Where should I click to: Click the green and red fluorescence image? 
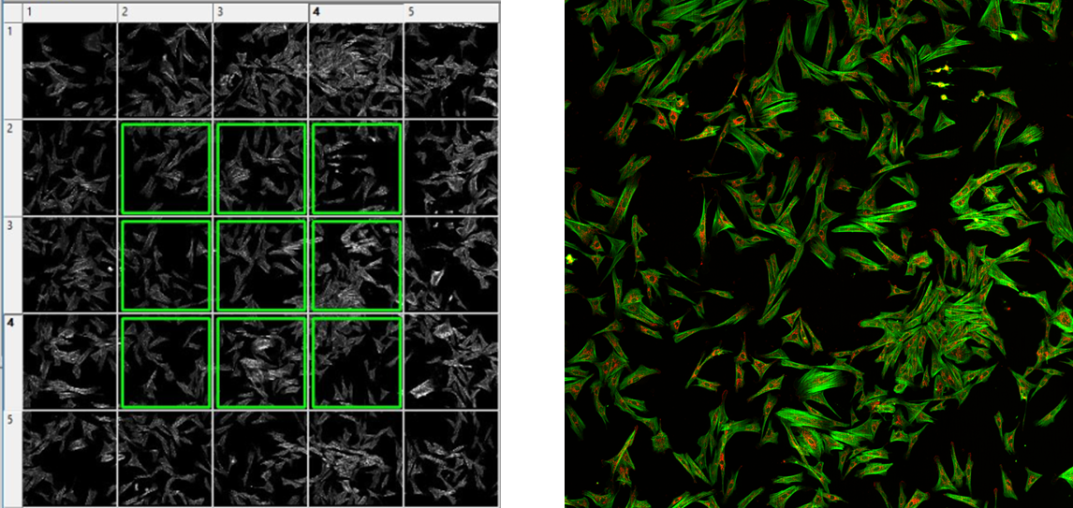click(818, 254)
